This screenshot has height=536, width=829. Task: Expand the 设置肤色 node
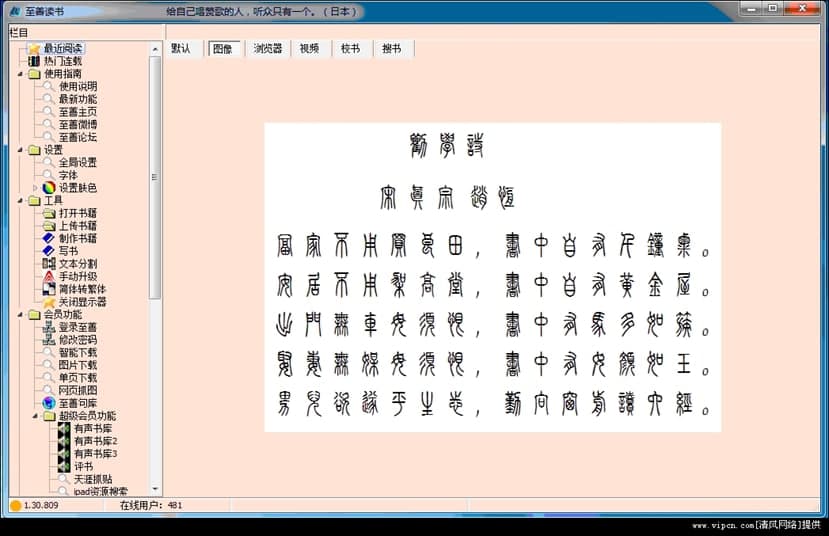[x=35, y=188]
